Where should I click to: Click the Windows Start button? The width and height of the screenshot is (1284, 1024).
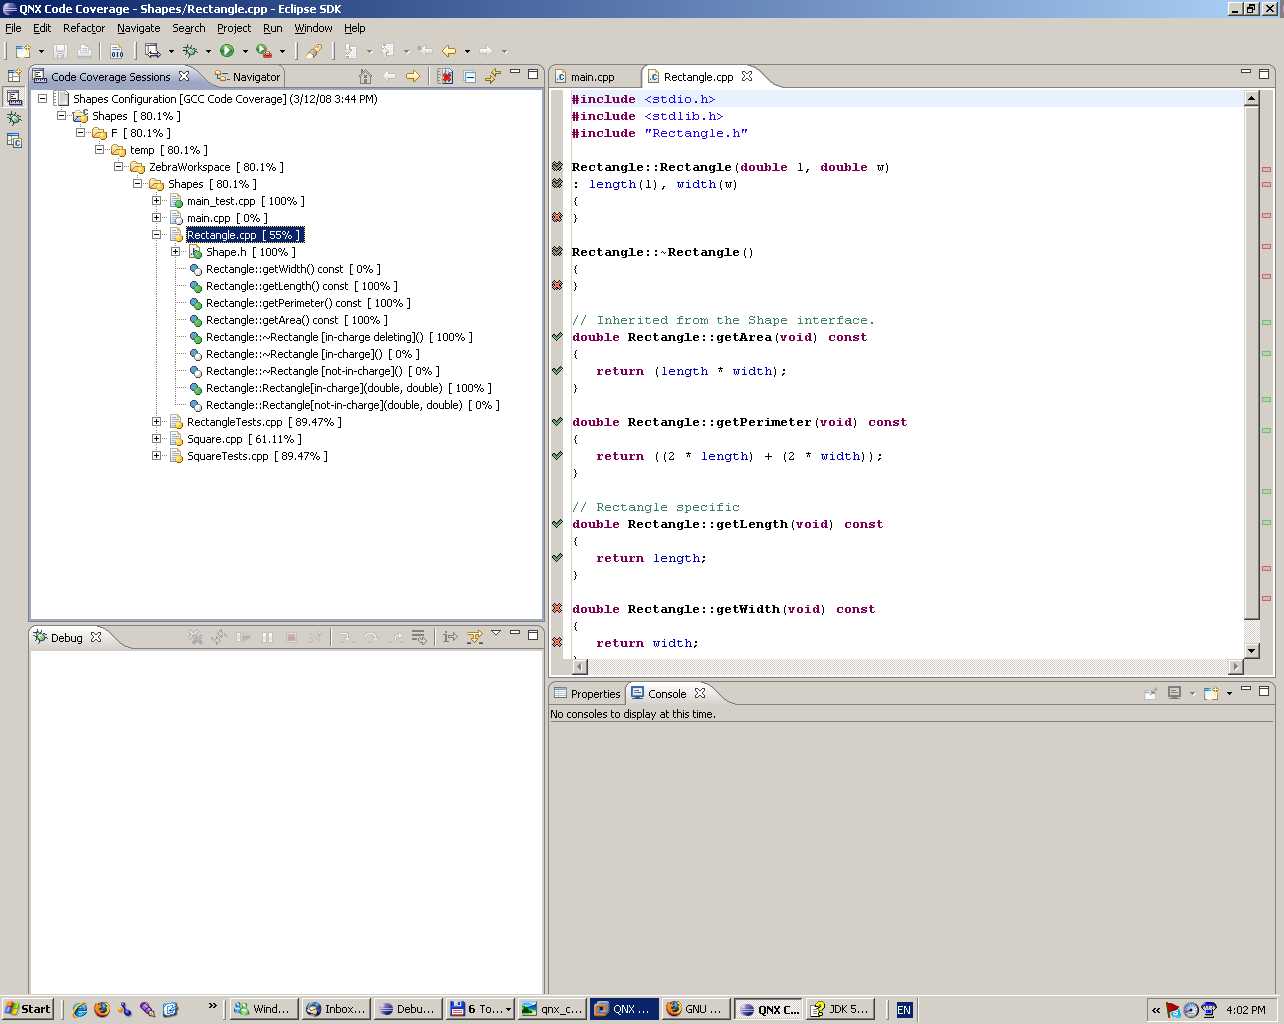27,1009
